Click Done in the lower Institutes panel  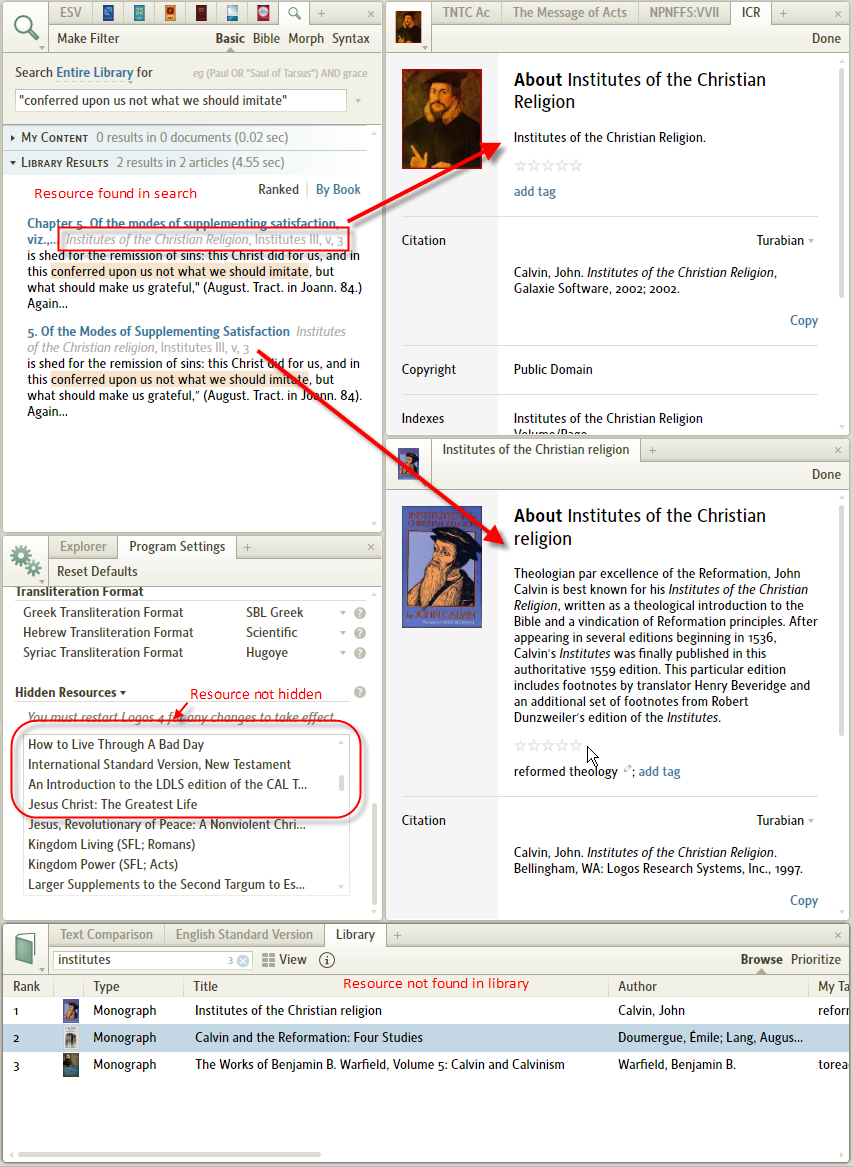pos(826,475)
